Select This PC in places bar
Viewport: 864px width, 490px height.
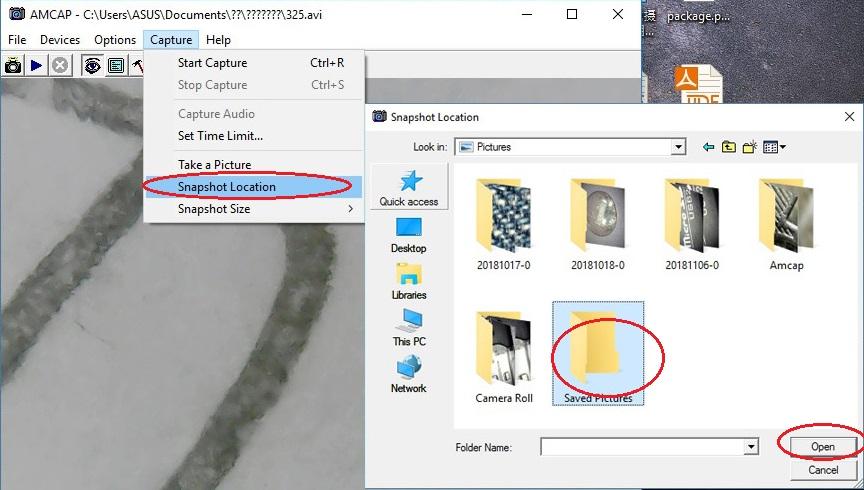(409, 327)
